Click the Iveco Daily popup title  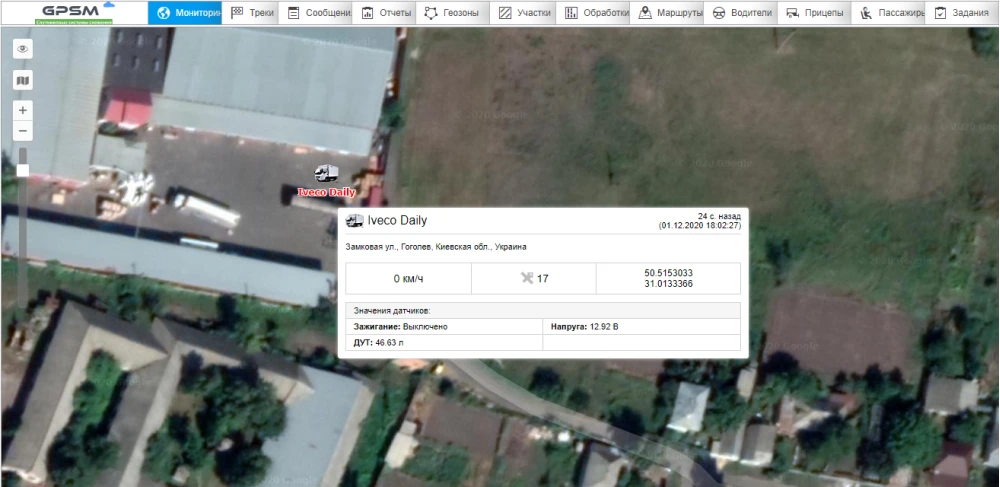click(397, 221)
